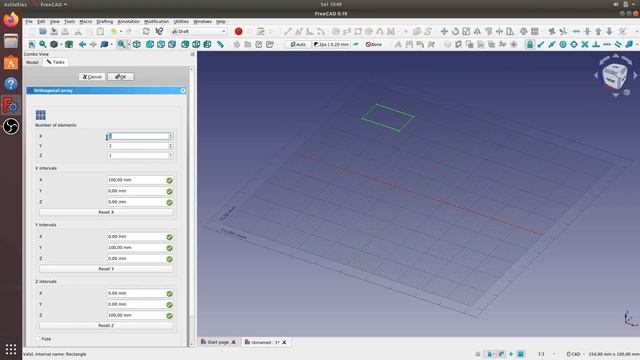640x360 pixels.
Task: Open a document with the folder icon
Action: (42, 31)
